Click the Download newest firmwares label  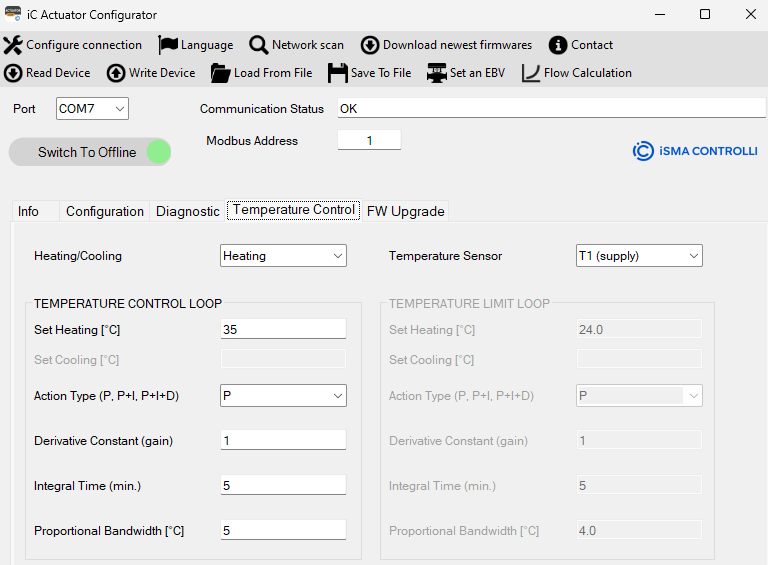tap(457, 45)
